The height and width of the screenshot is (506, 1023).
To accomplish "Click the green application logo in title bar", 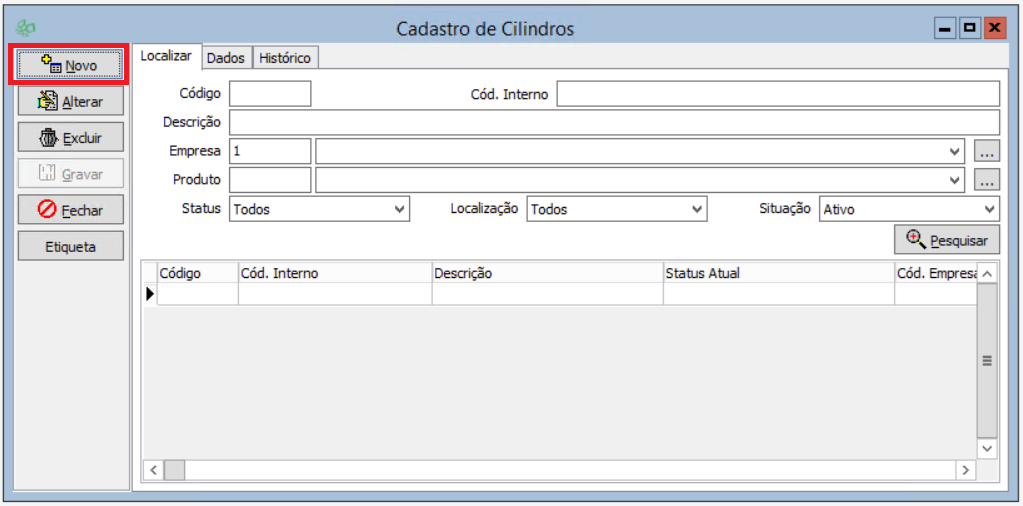I will (26, 29).
